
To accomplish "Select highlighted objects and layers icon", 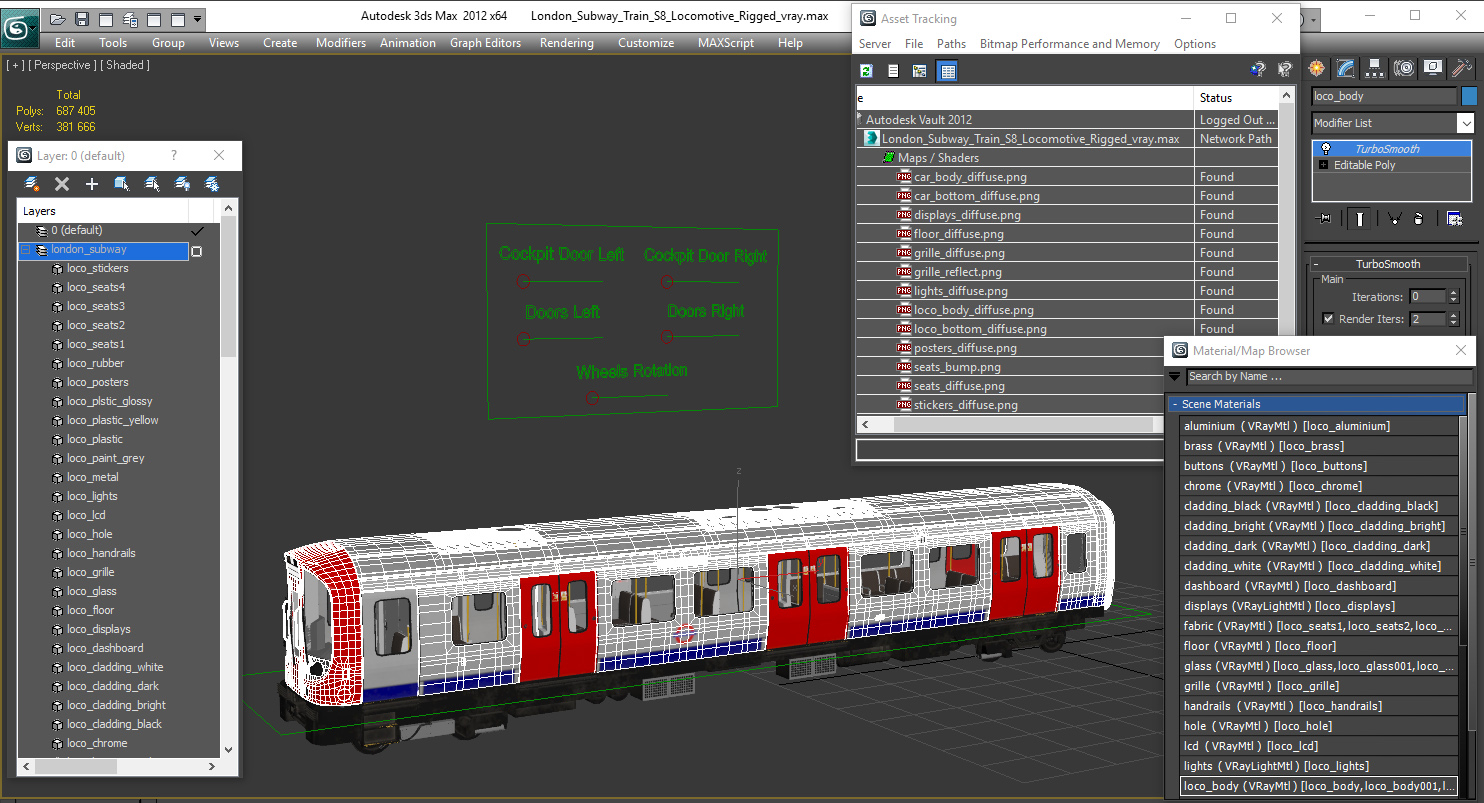I will click(122, 184).
